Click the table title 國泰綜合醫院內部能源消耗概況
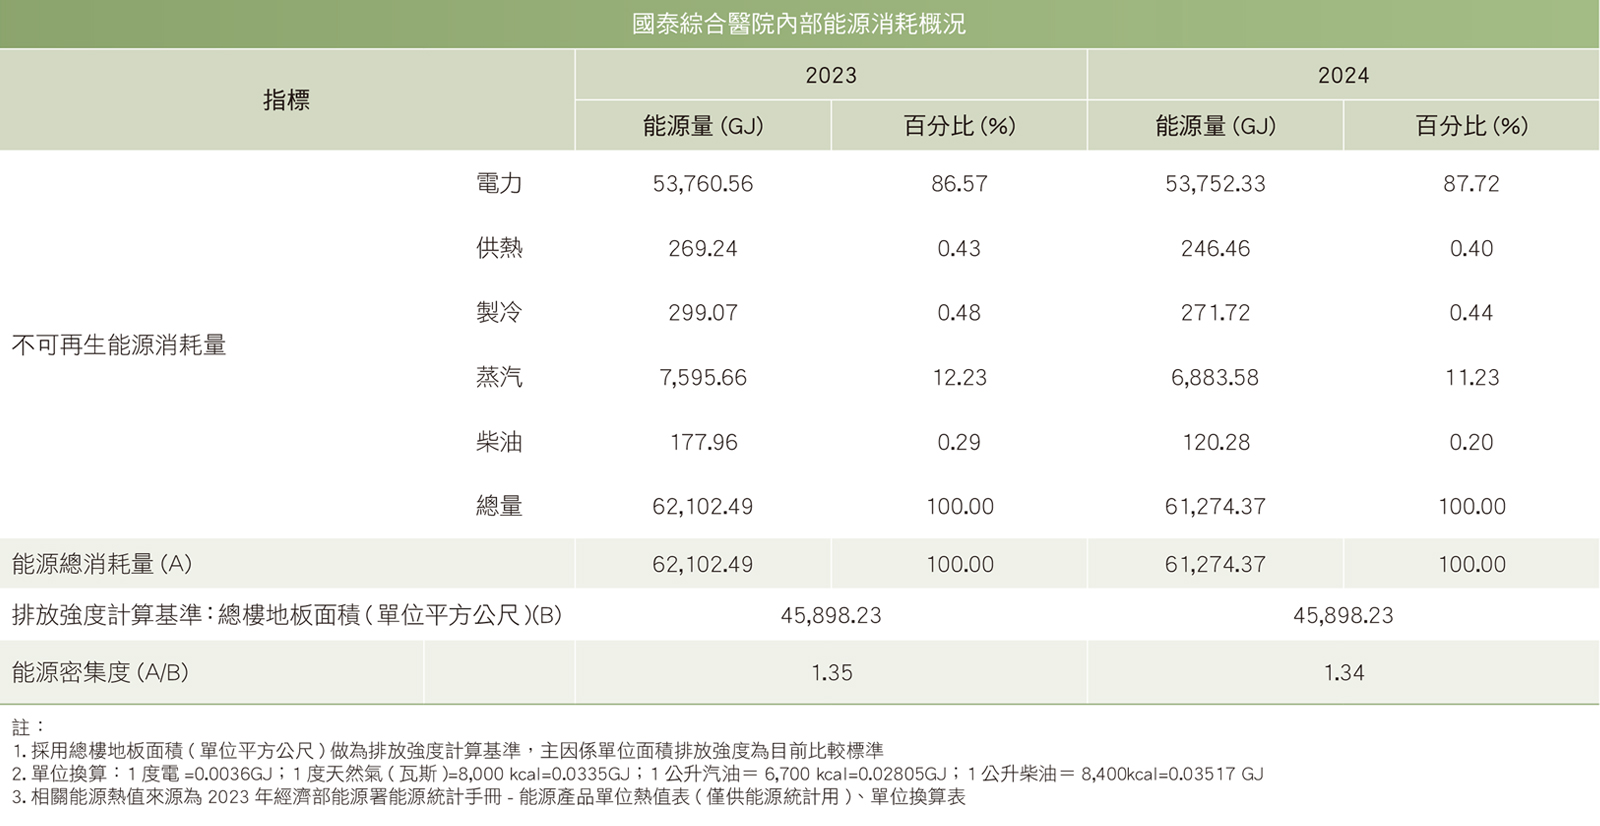Image resolution: width=1600 pixels, height=826 pixels. click(799, 24)
